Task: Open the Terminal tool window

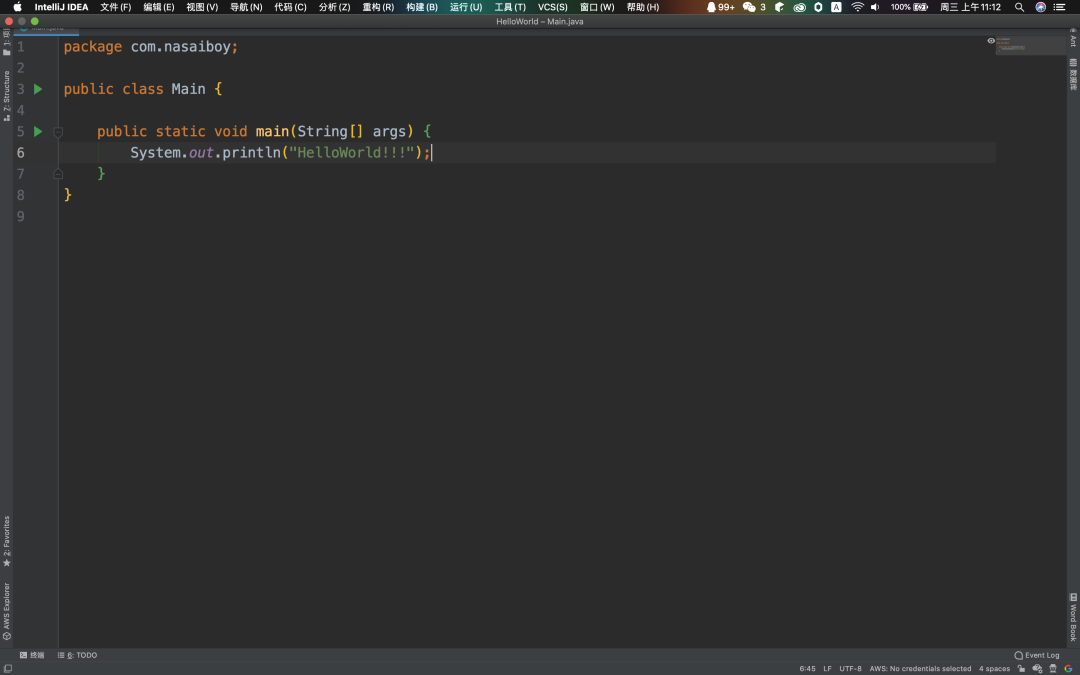Action: (32, 655)
